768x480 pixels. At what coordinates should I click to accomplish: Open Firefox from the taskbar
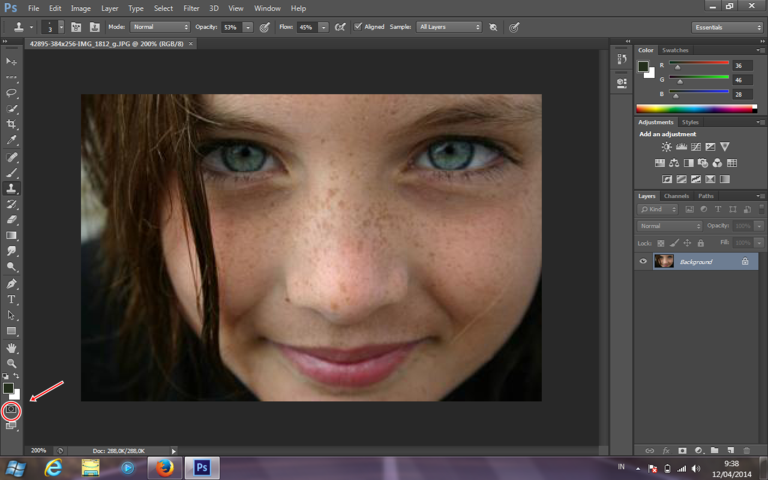click(165, 467)
